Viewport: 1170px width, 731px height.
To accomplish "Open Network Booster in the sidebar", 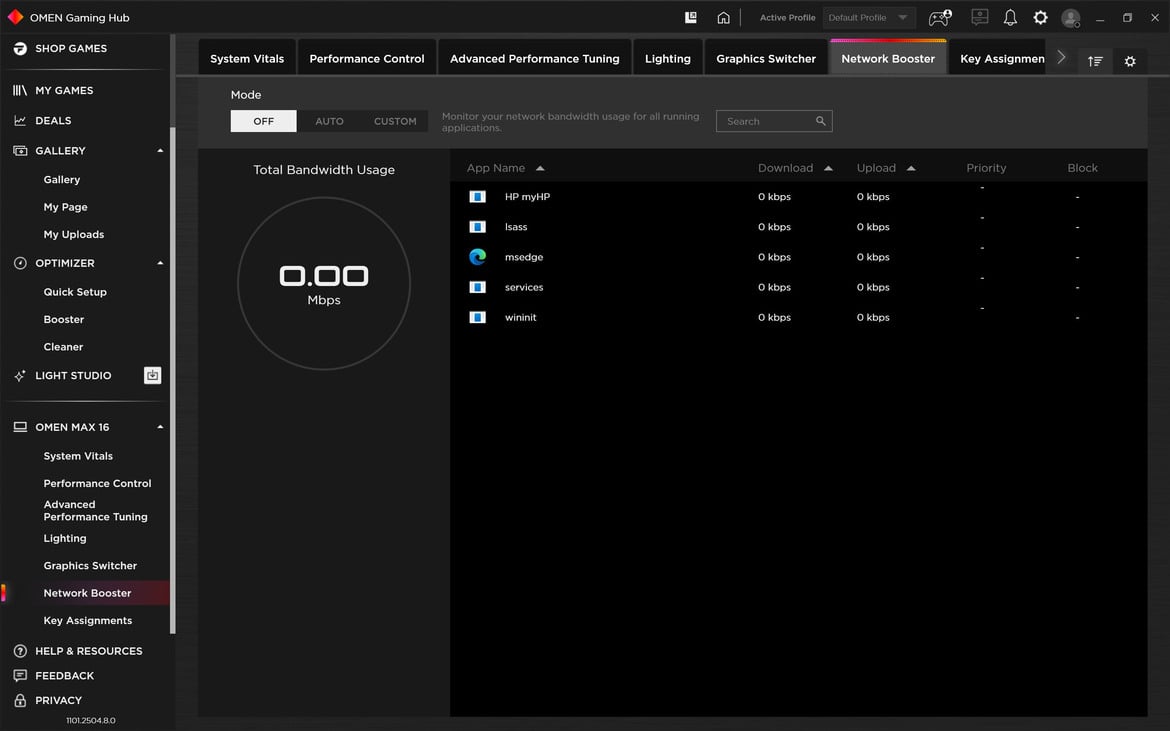I will [x=87, y=593].
